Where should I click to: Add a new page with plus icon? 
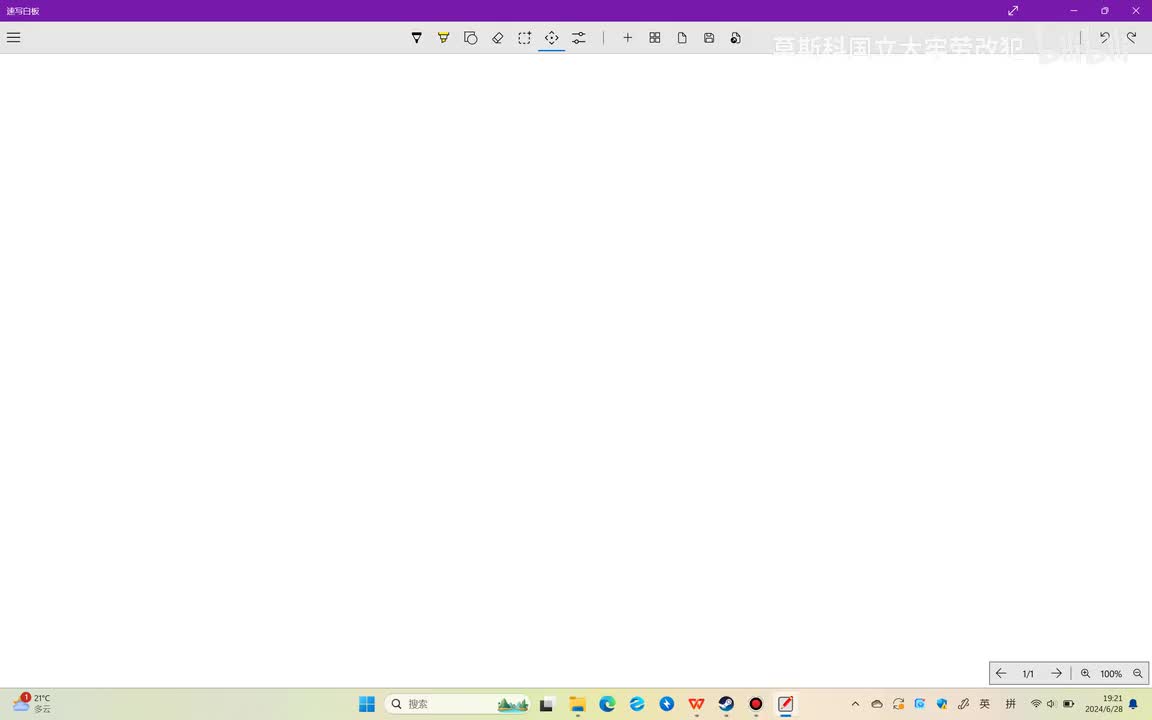pyautogui.click(x=627, y=37)
